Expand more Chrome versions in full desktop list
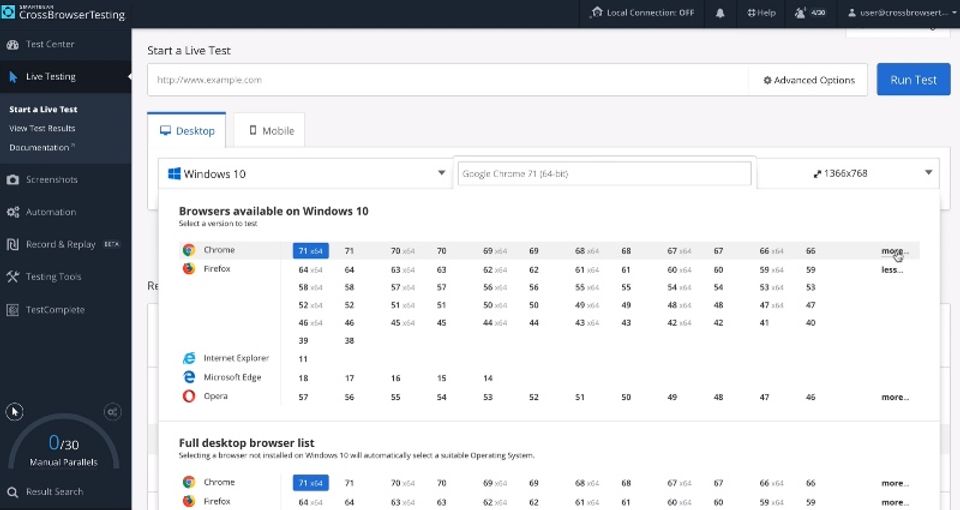This screenshot has width=960, height=510. tap(894, 483)
